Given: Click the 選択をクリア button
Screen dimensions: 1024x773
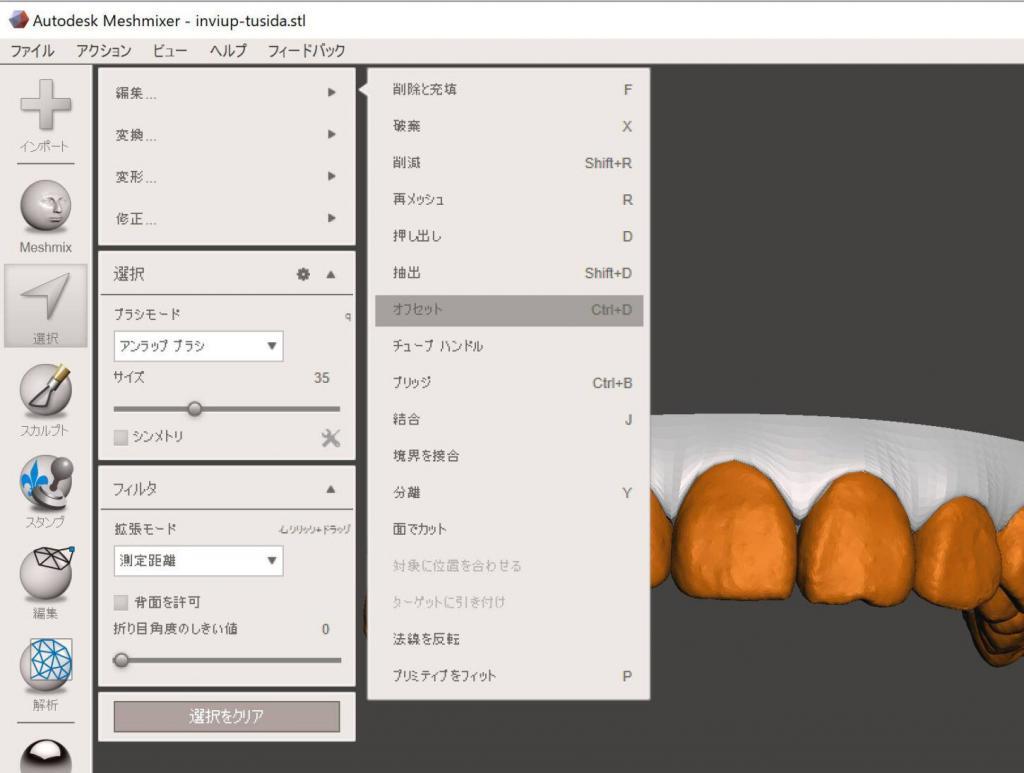Looking at the screenshot, I should pos(227,717).
